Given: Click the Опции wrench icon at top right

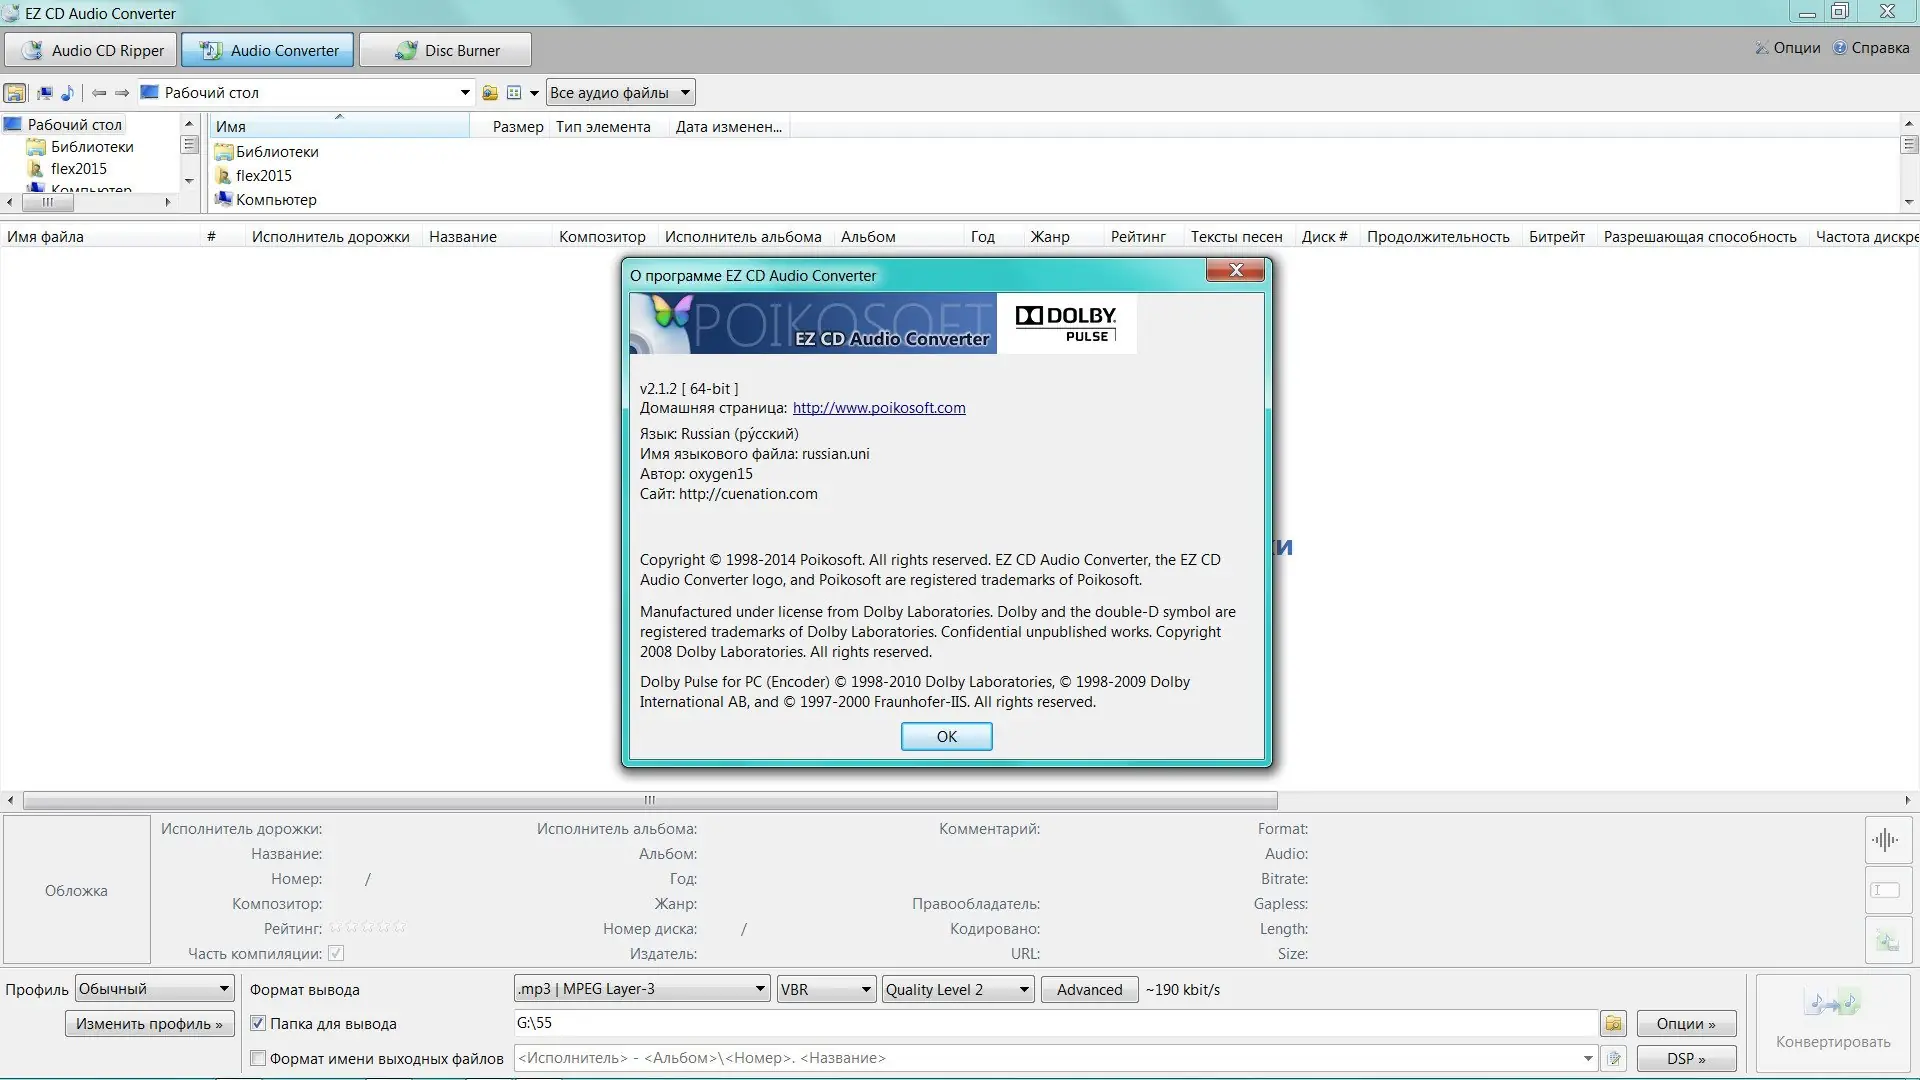Looking at the screenshot, I should (1762, 48).
